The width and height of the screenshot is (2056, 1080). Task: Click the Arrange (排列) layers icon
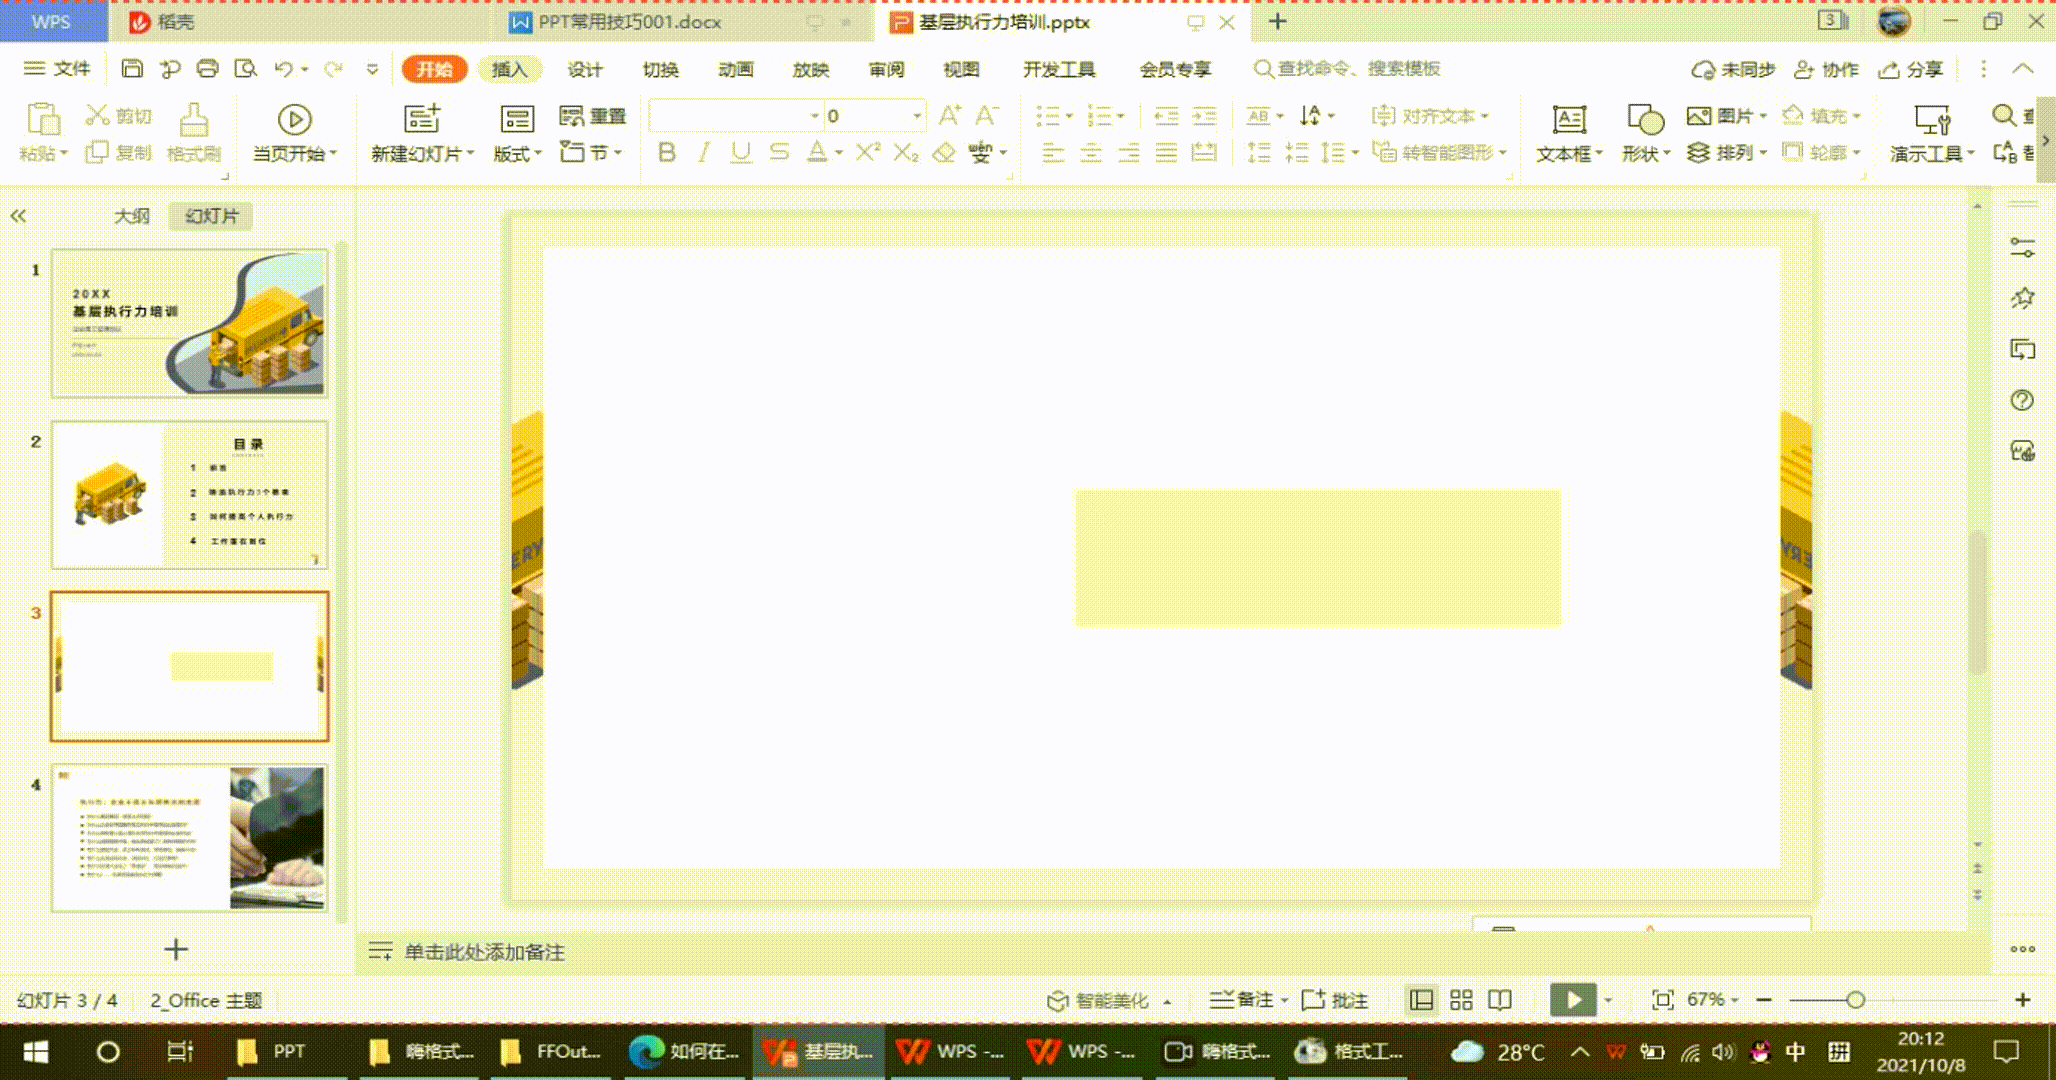click(x=1698, y=153)
